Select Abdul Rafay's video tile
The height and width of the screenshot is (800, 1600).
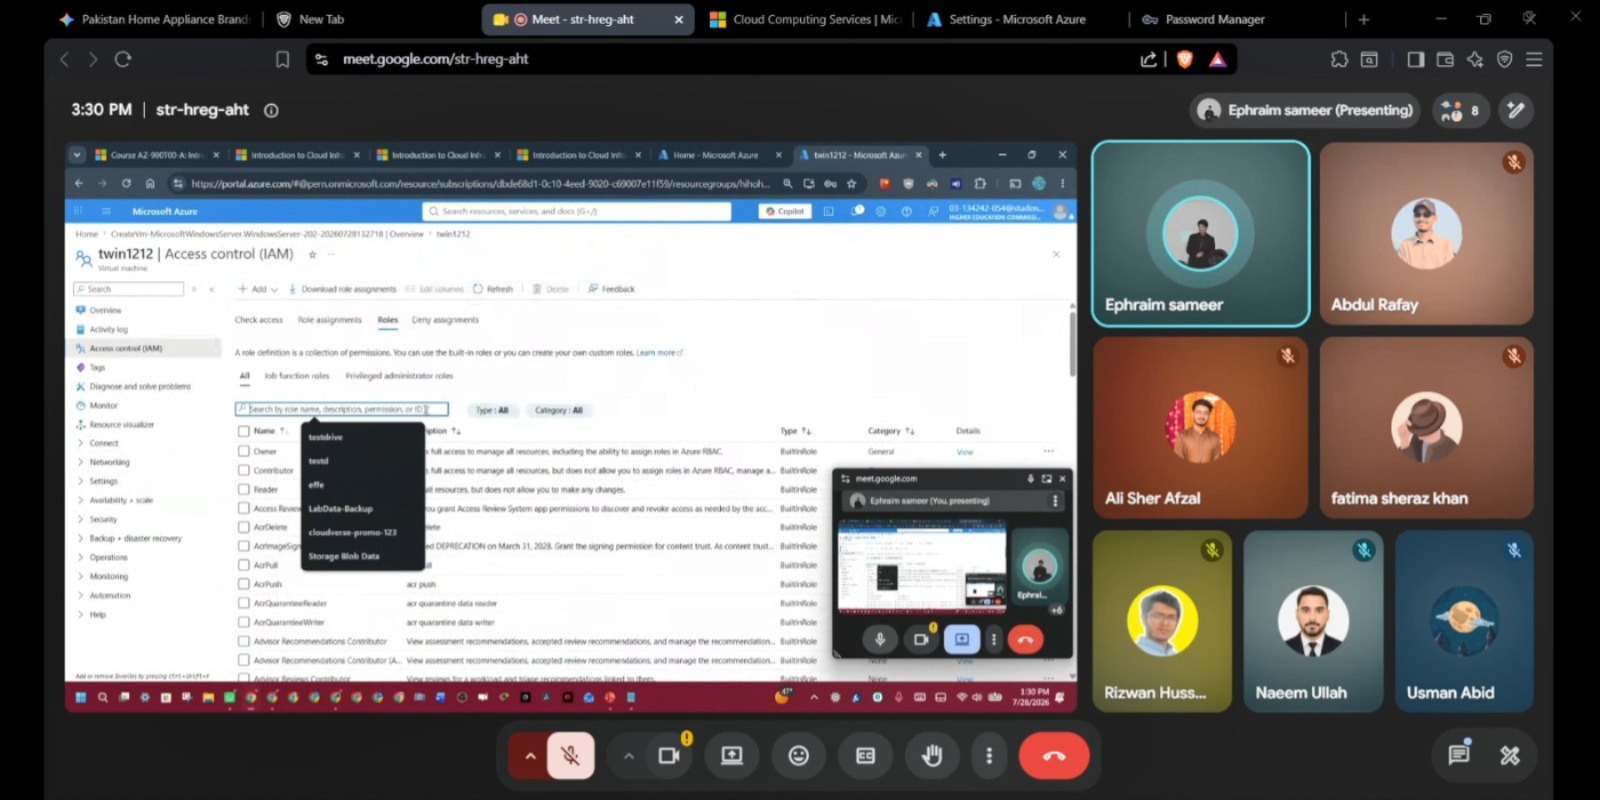[1426, 233]
